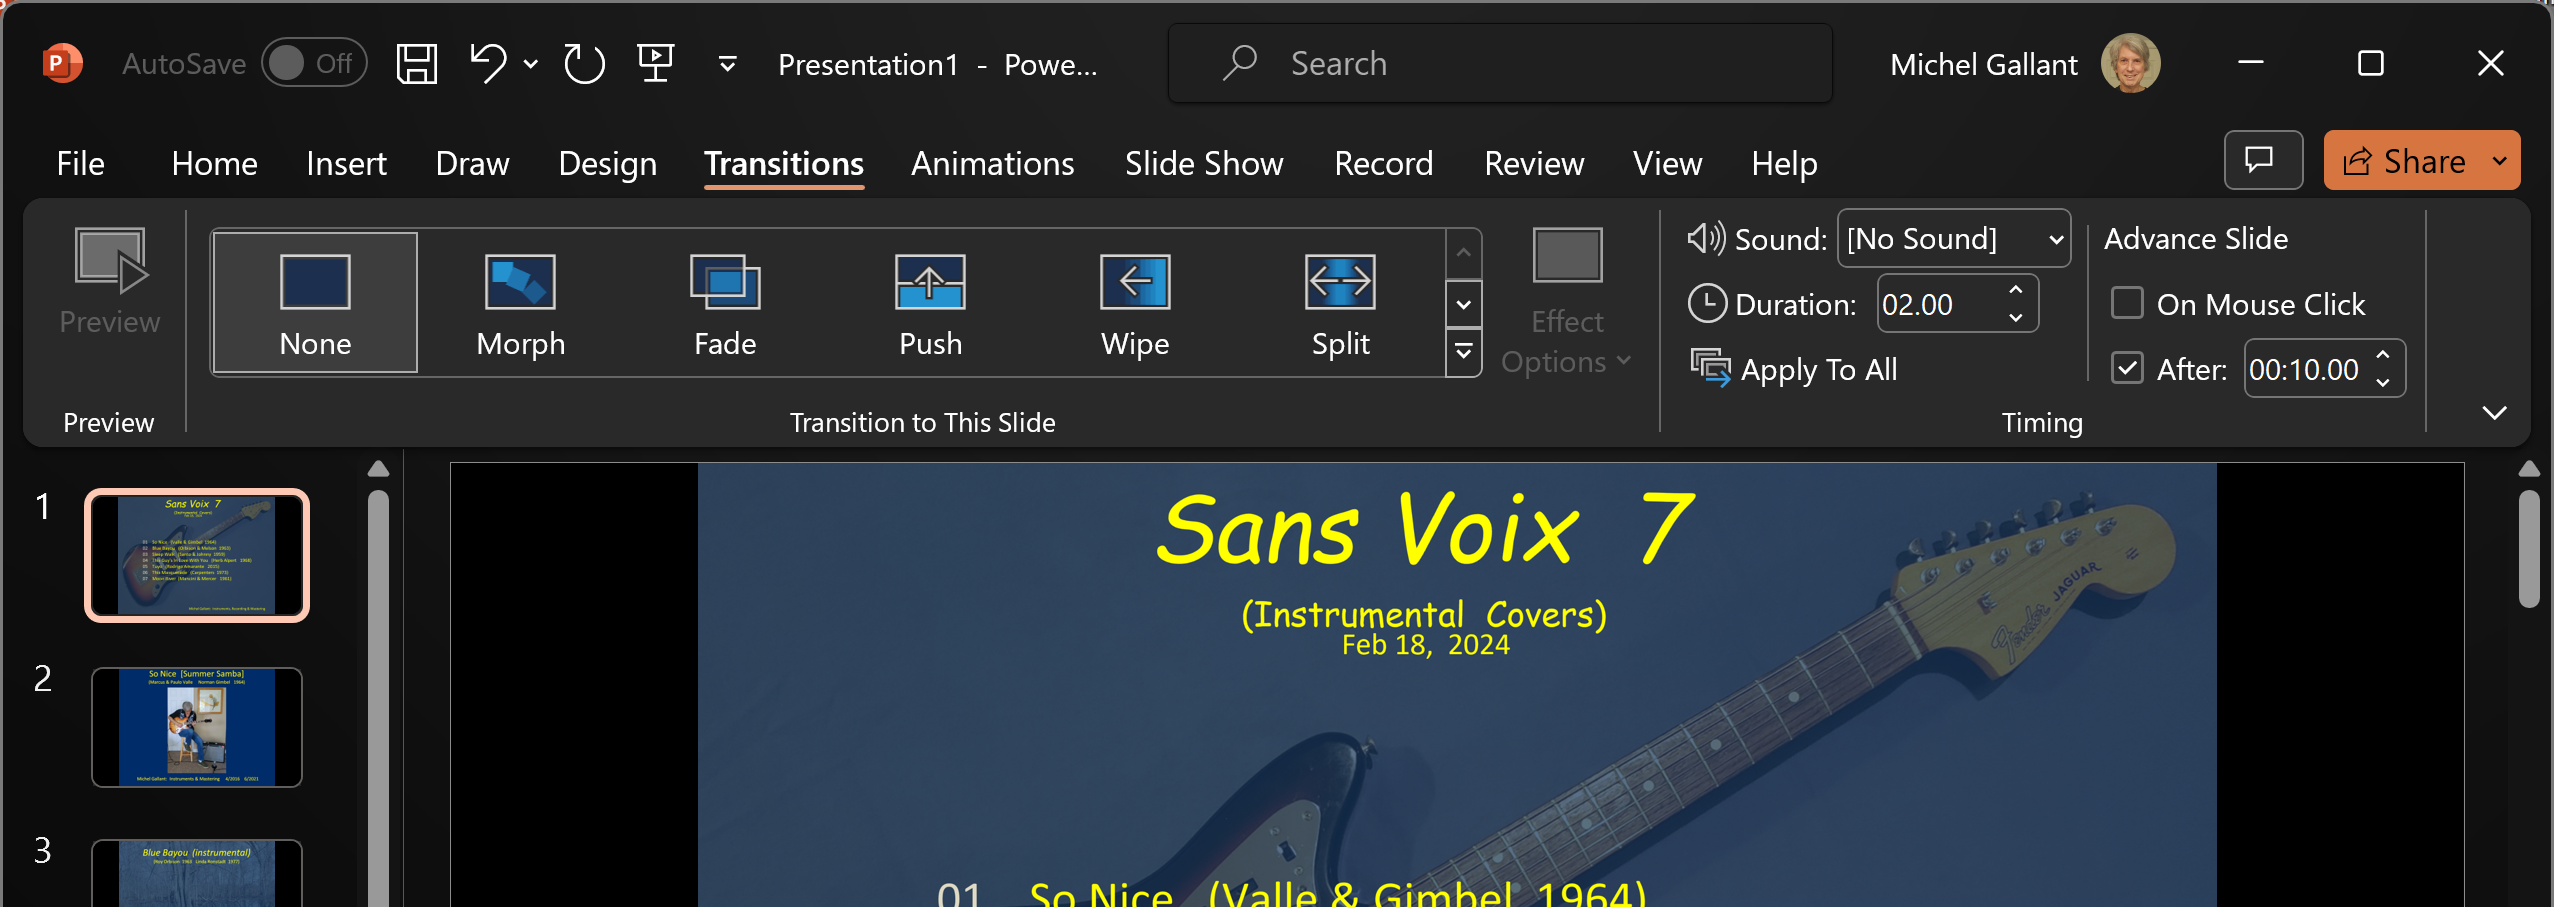Open the Design tab
The height and width of the screenshot is (907, 2554).
[607, 163]
